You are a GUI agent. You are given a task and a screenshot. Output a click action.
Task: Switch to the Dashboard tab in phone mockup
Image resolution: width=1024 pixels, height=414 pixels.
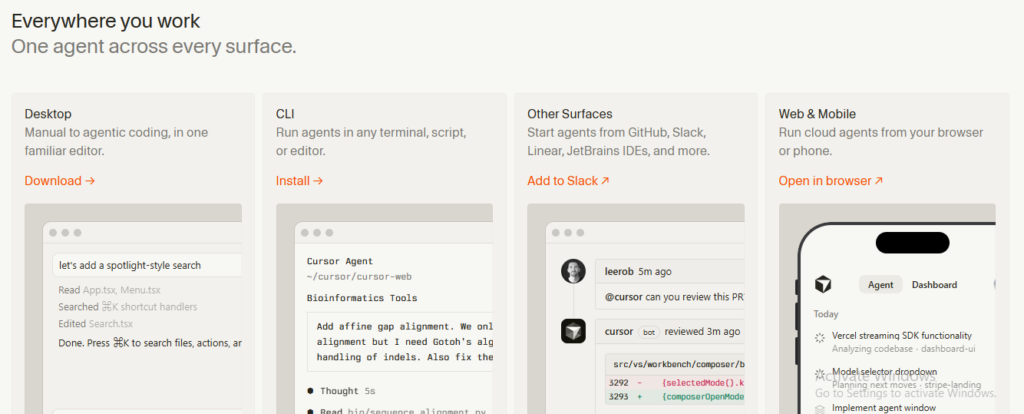click(935, 285)
